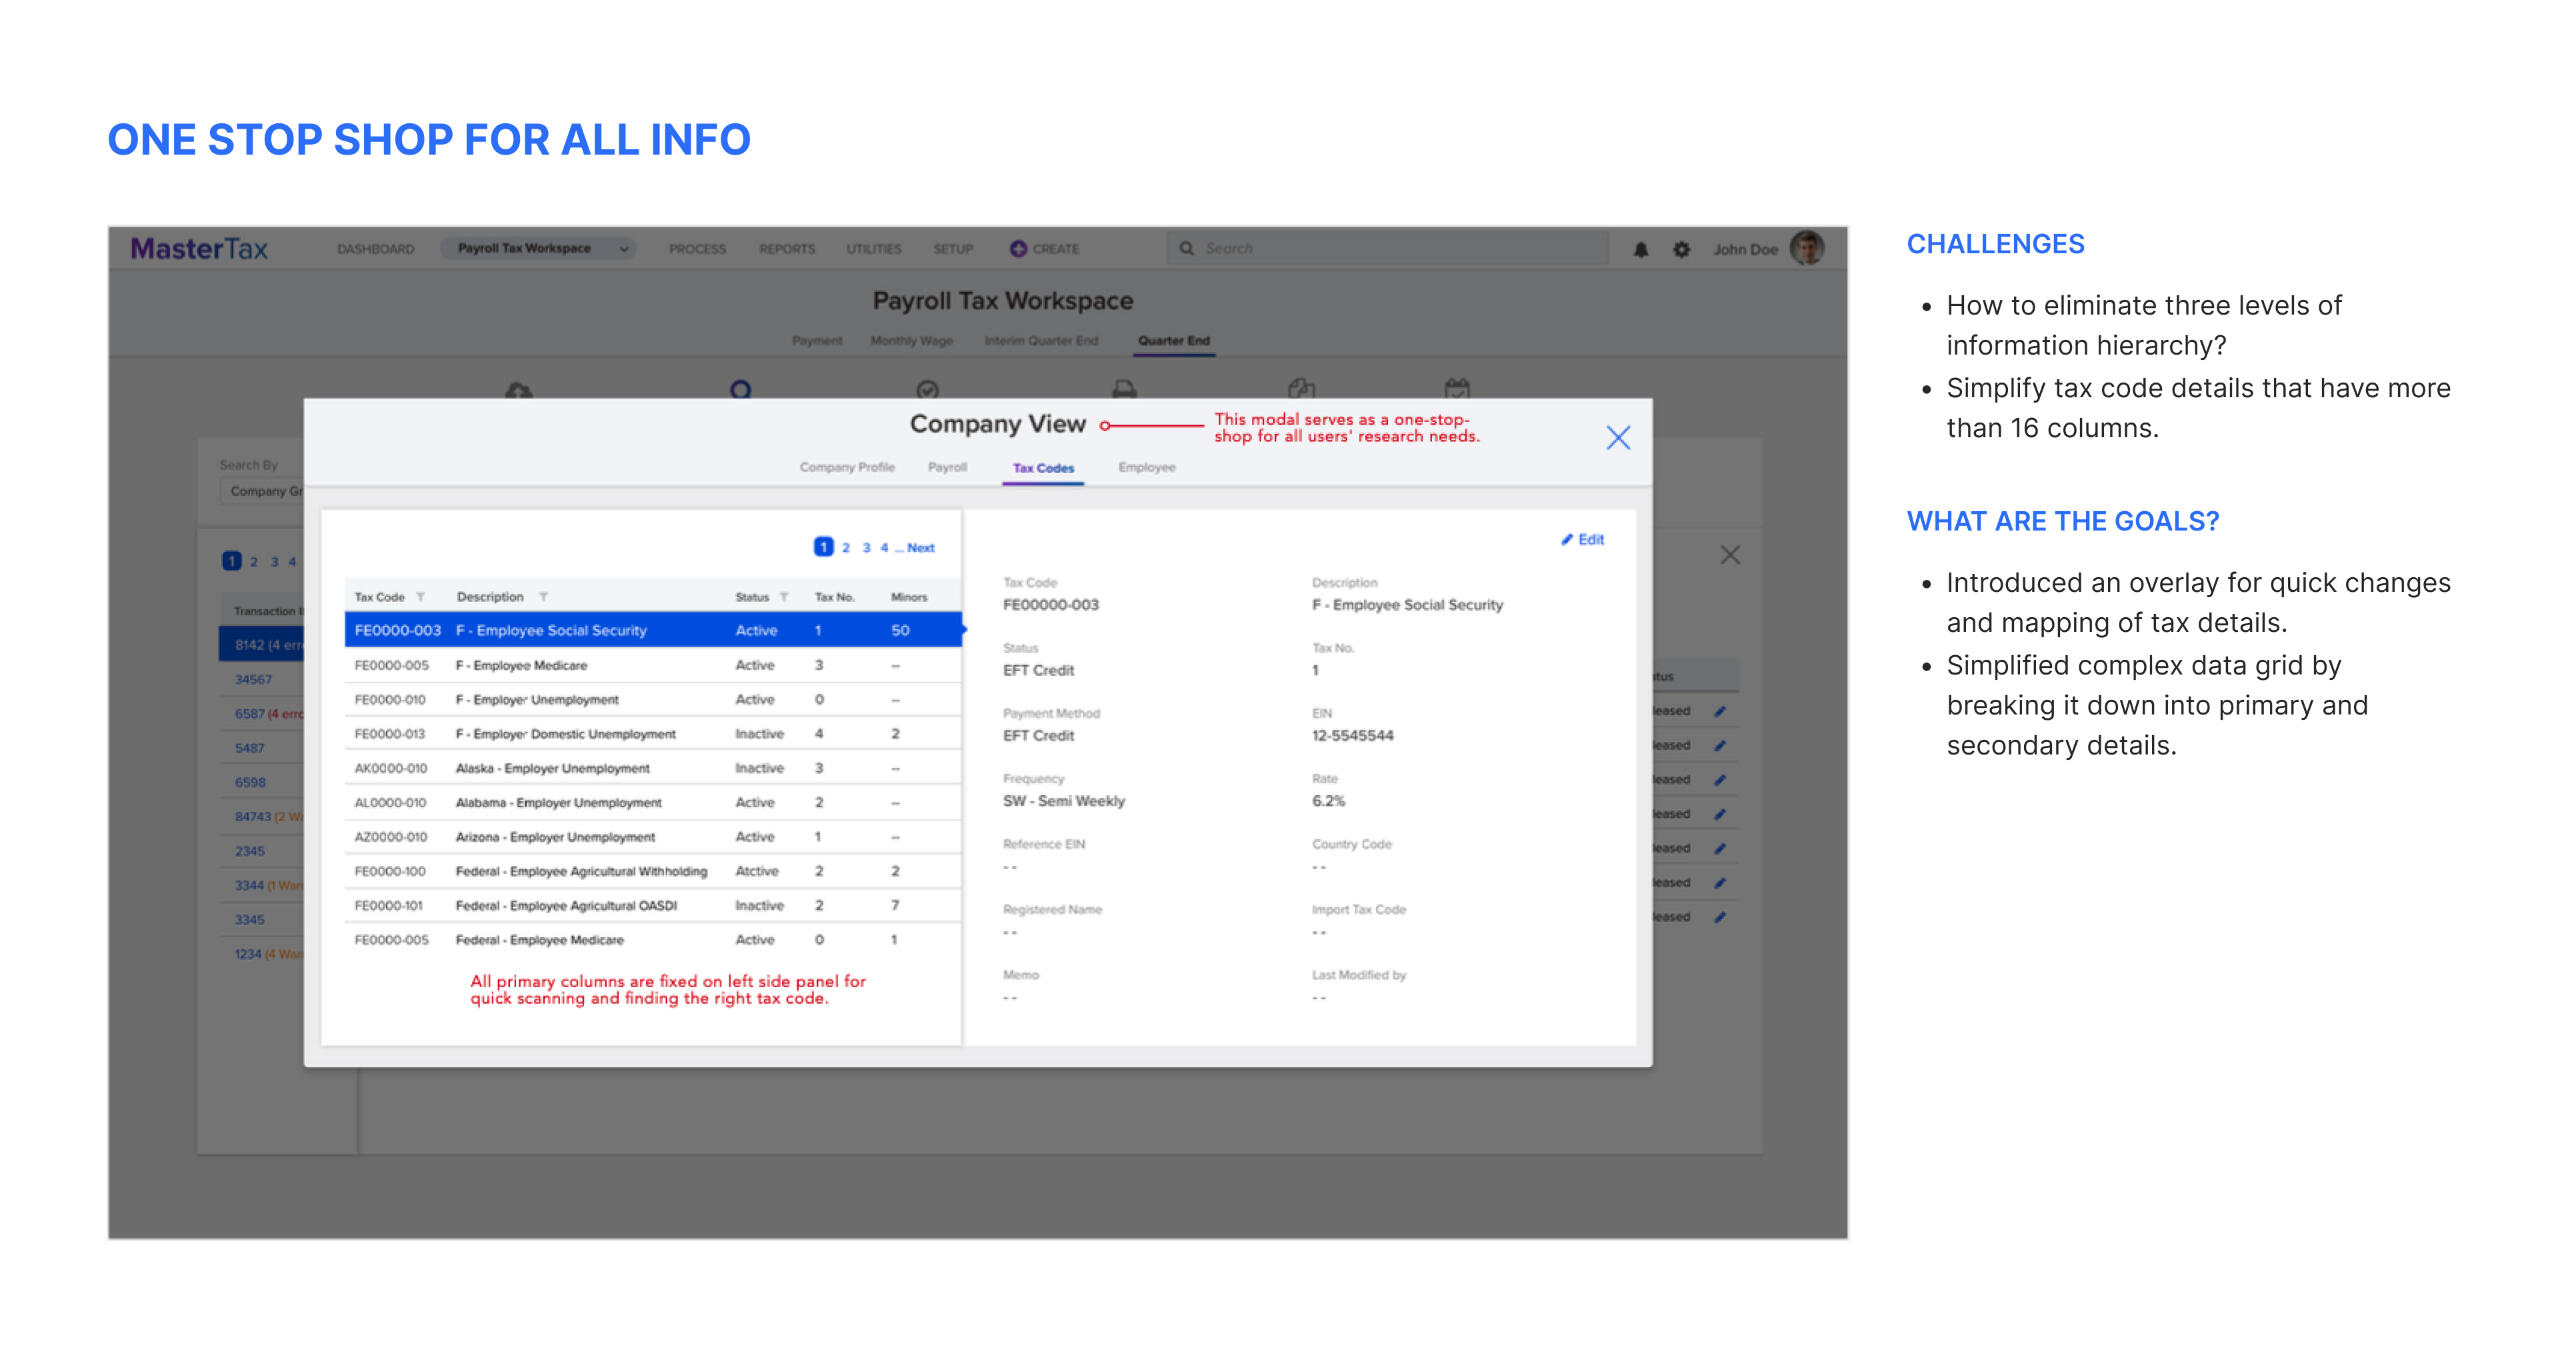This screenshot has height=1349, width=2560.
Task: Open the Employee tab in Company View
Action: coord(1146,468)
